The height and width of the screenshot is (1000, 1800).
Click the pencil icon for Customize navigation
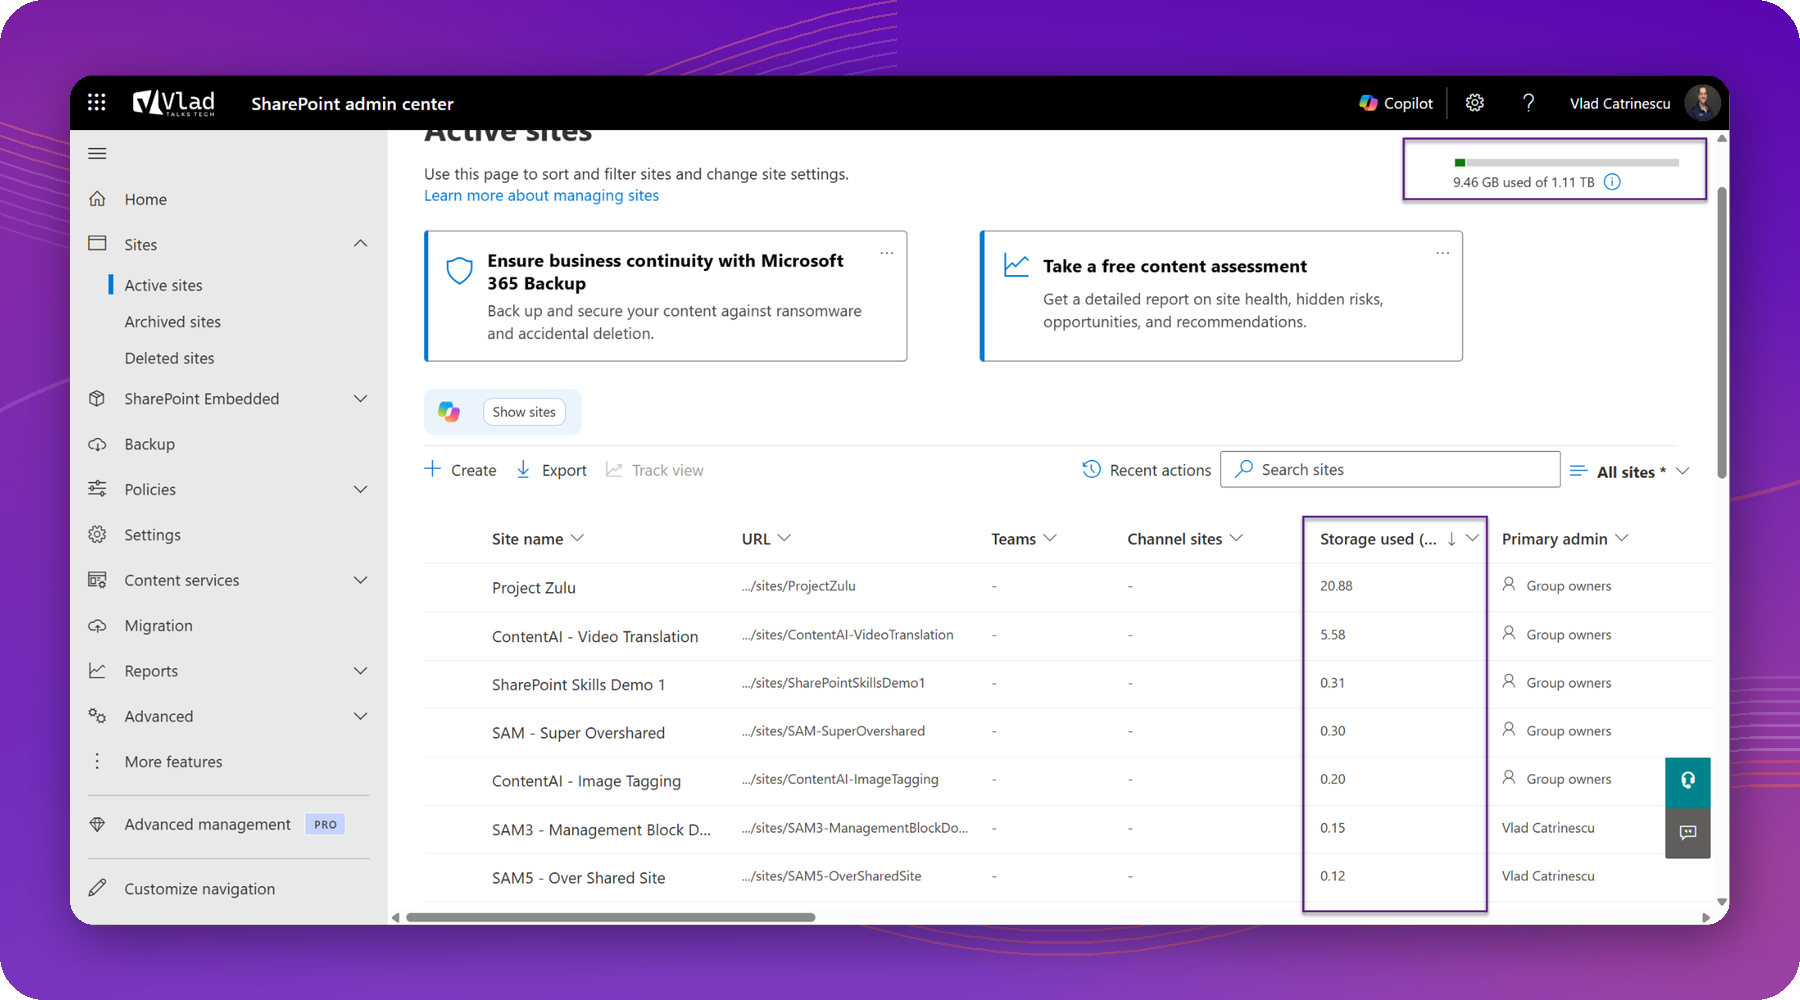point(97,888)
